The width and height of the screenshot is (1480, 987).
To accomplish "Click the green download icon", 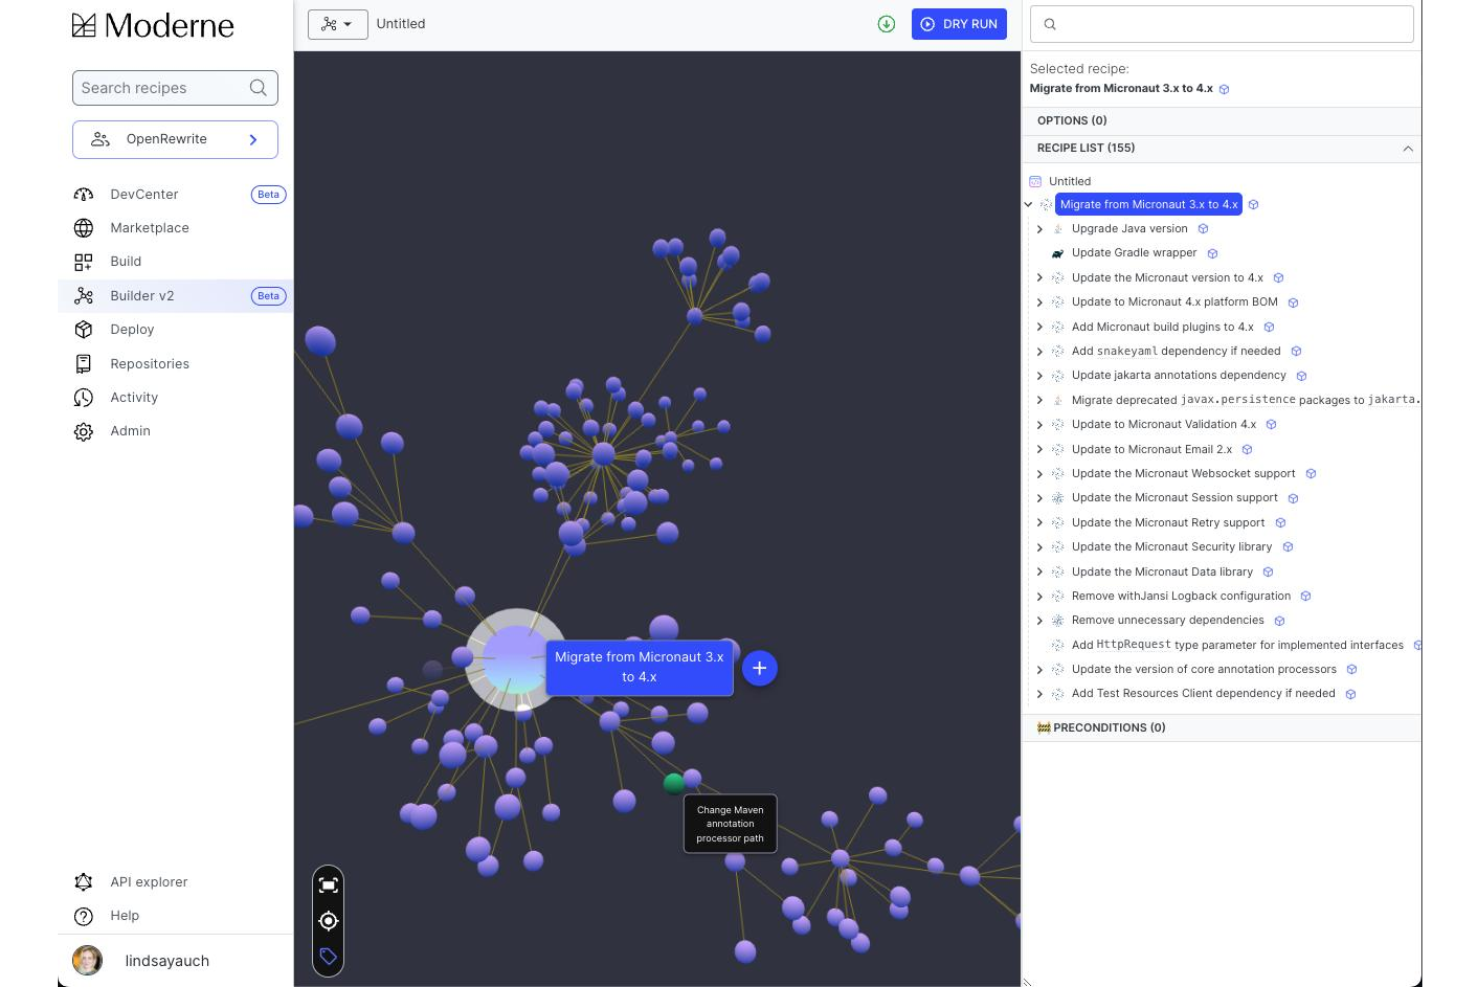I will 886,24.
